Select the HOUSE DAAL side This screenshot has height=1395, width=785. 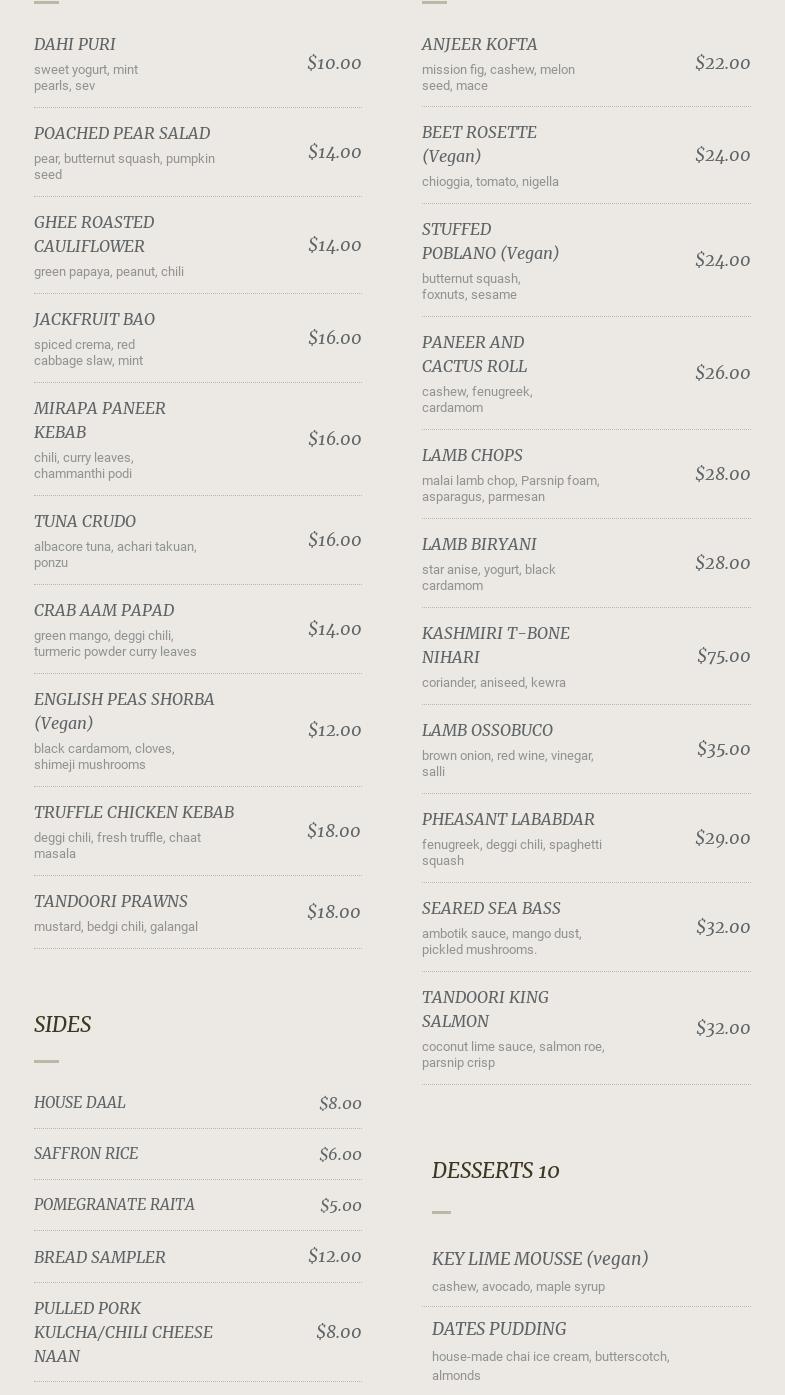pos(80,1102)
